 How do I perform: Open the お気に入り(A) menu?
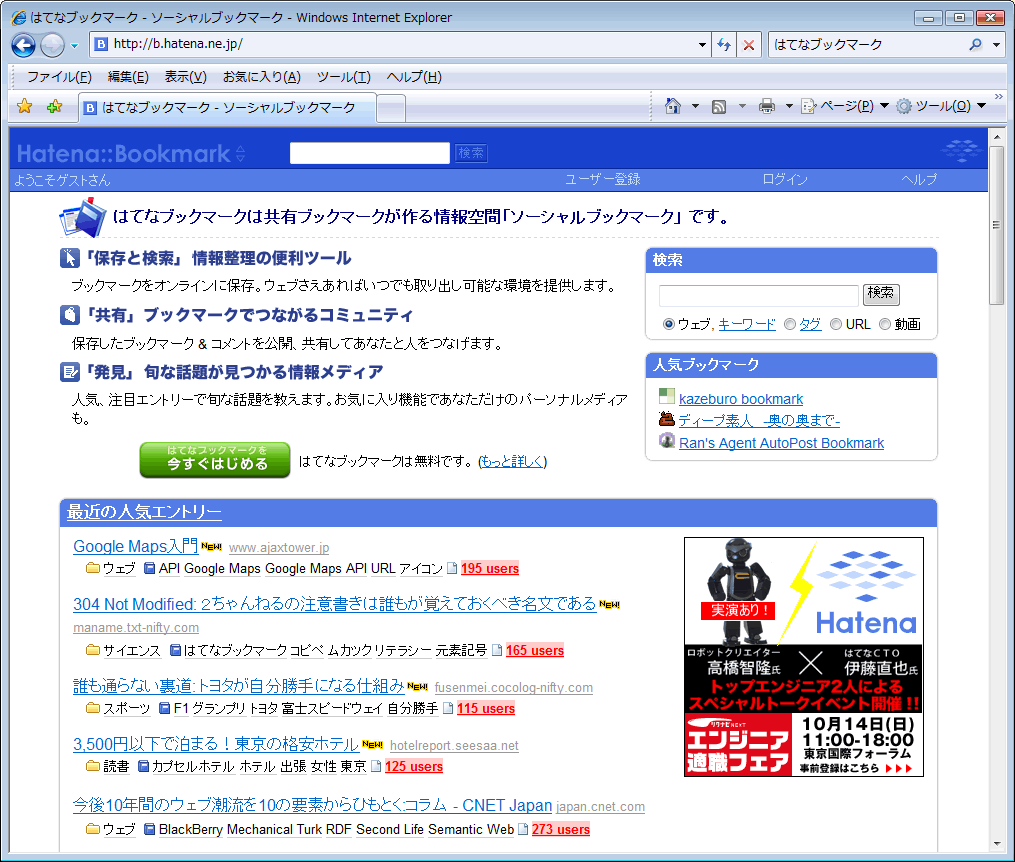261,77
